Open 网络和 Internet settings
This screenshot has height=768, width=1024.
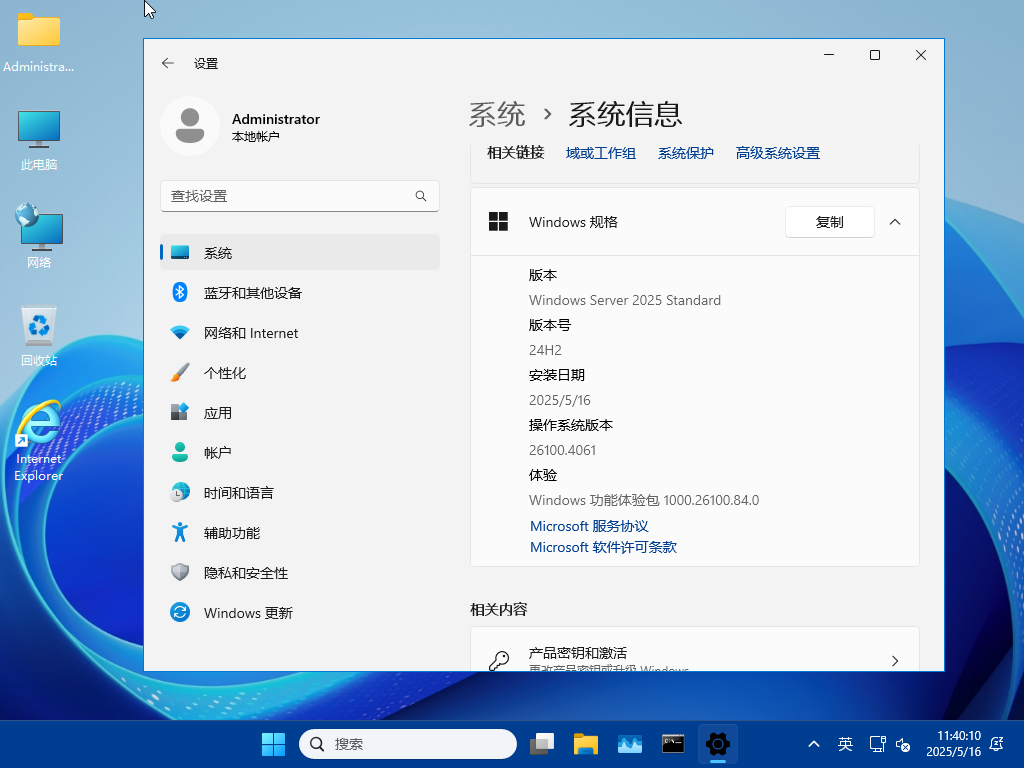[300, 333]
